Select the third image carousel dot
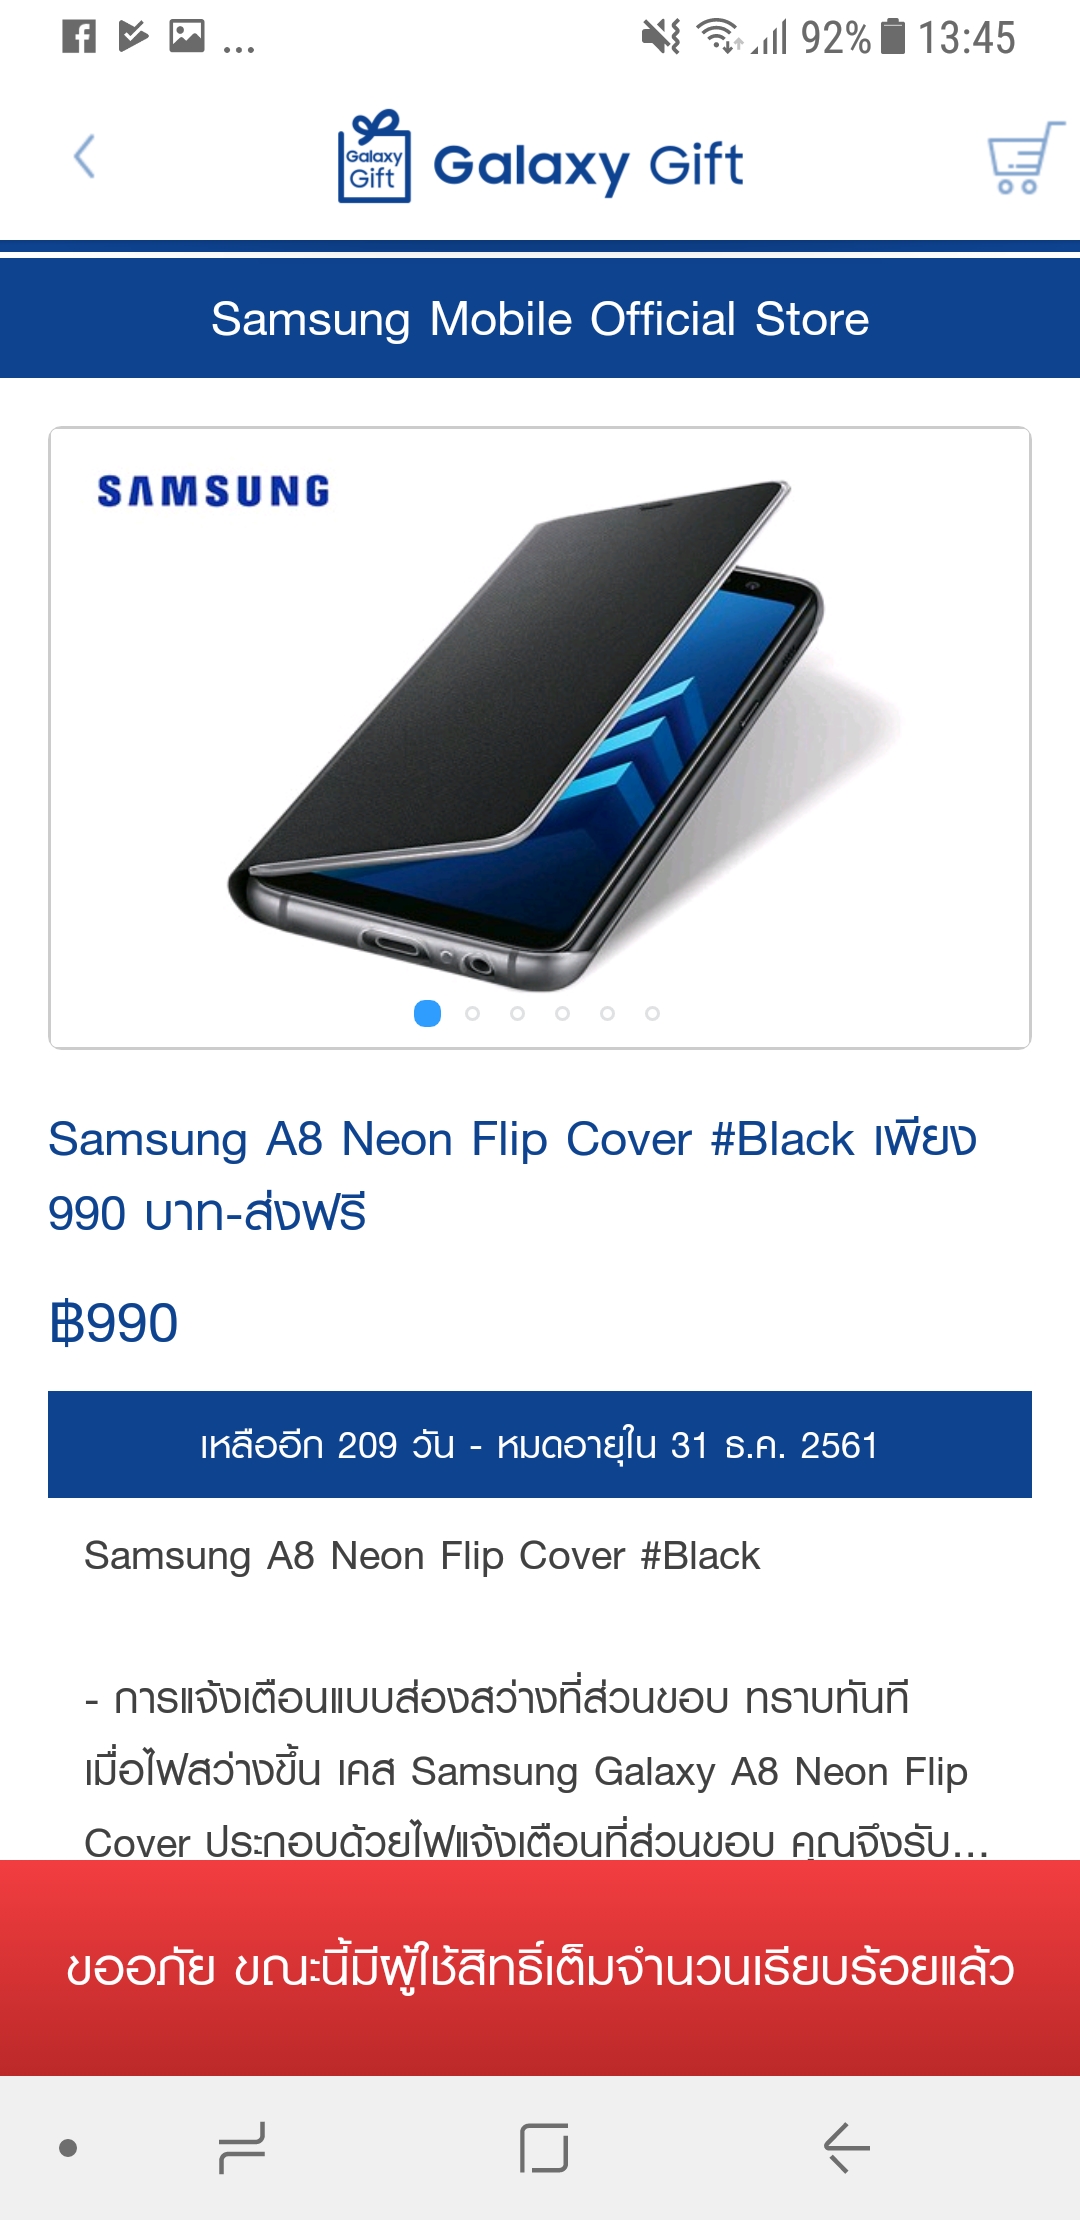Screen dimensions: 1080x2220 click(517, 1013)
